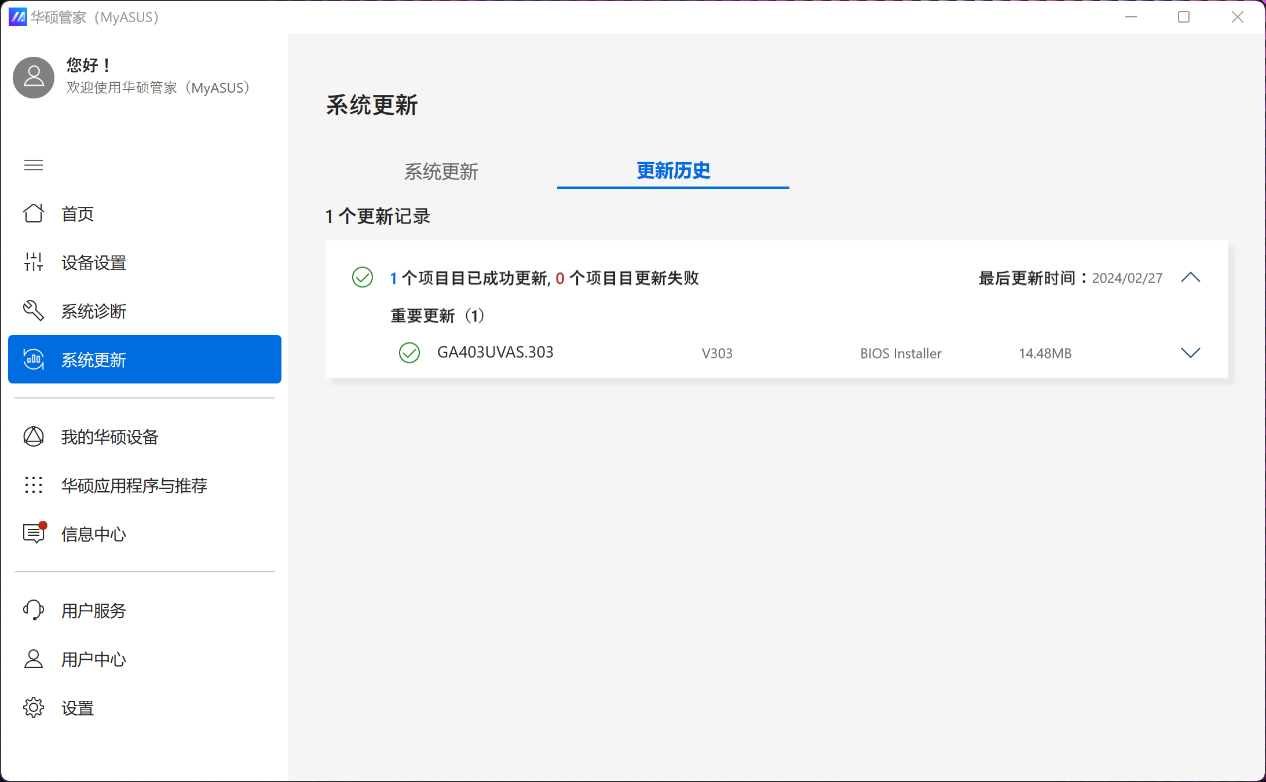Click the user avatar at top left
Screen dimensions: 1266x782
[34, 77]
